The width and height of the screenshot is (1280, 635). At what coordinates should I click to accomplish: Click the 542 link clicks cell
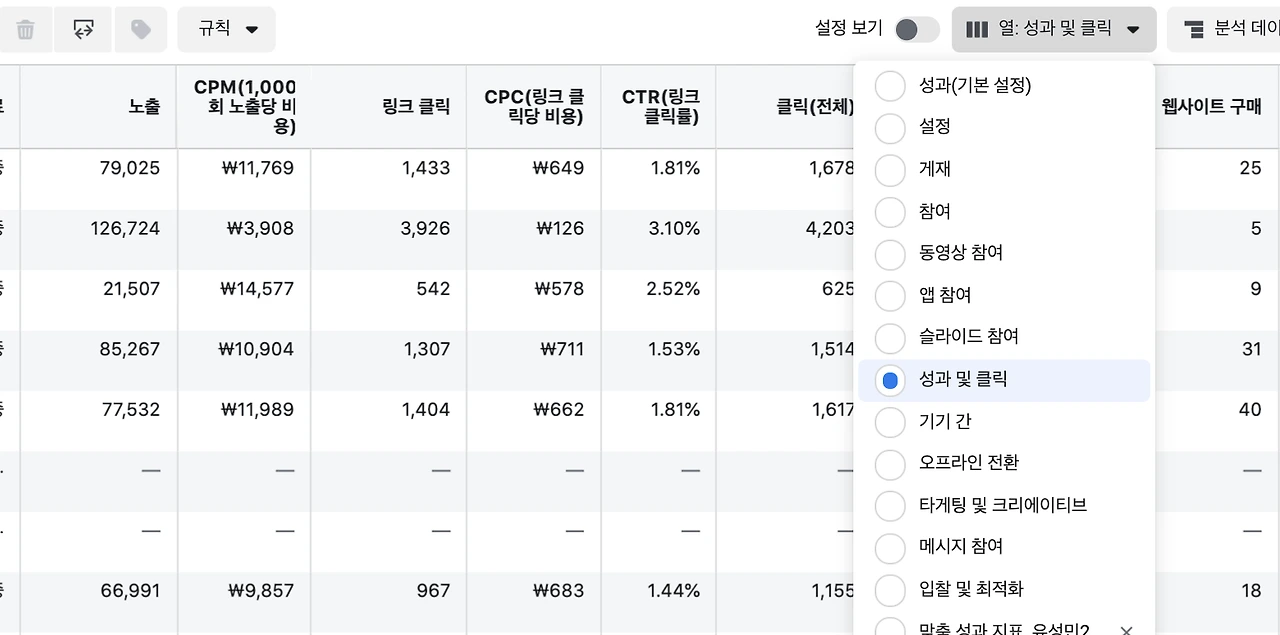pyautogui.click(x=434, y=289)
